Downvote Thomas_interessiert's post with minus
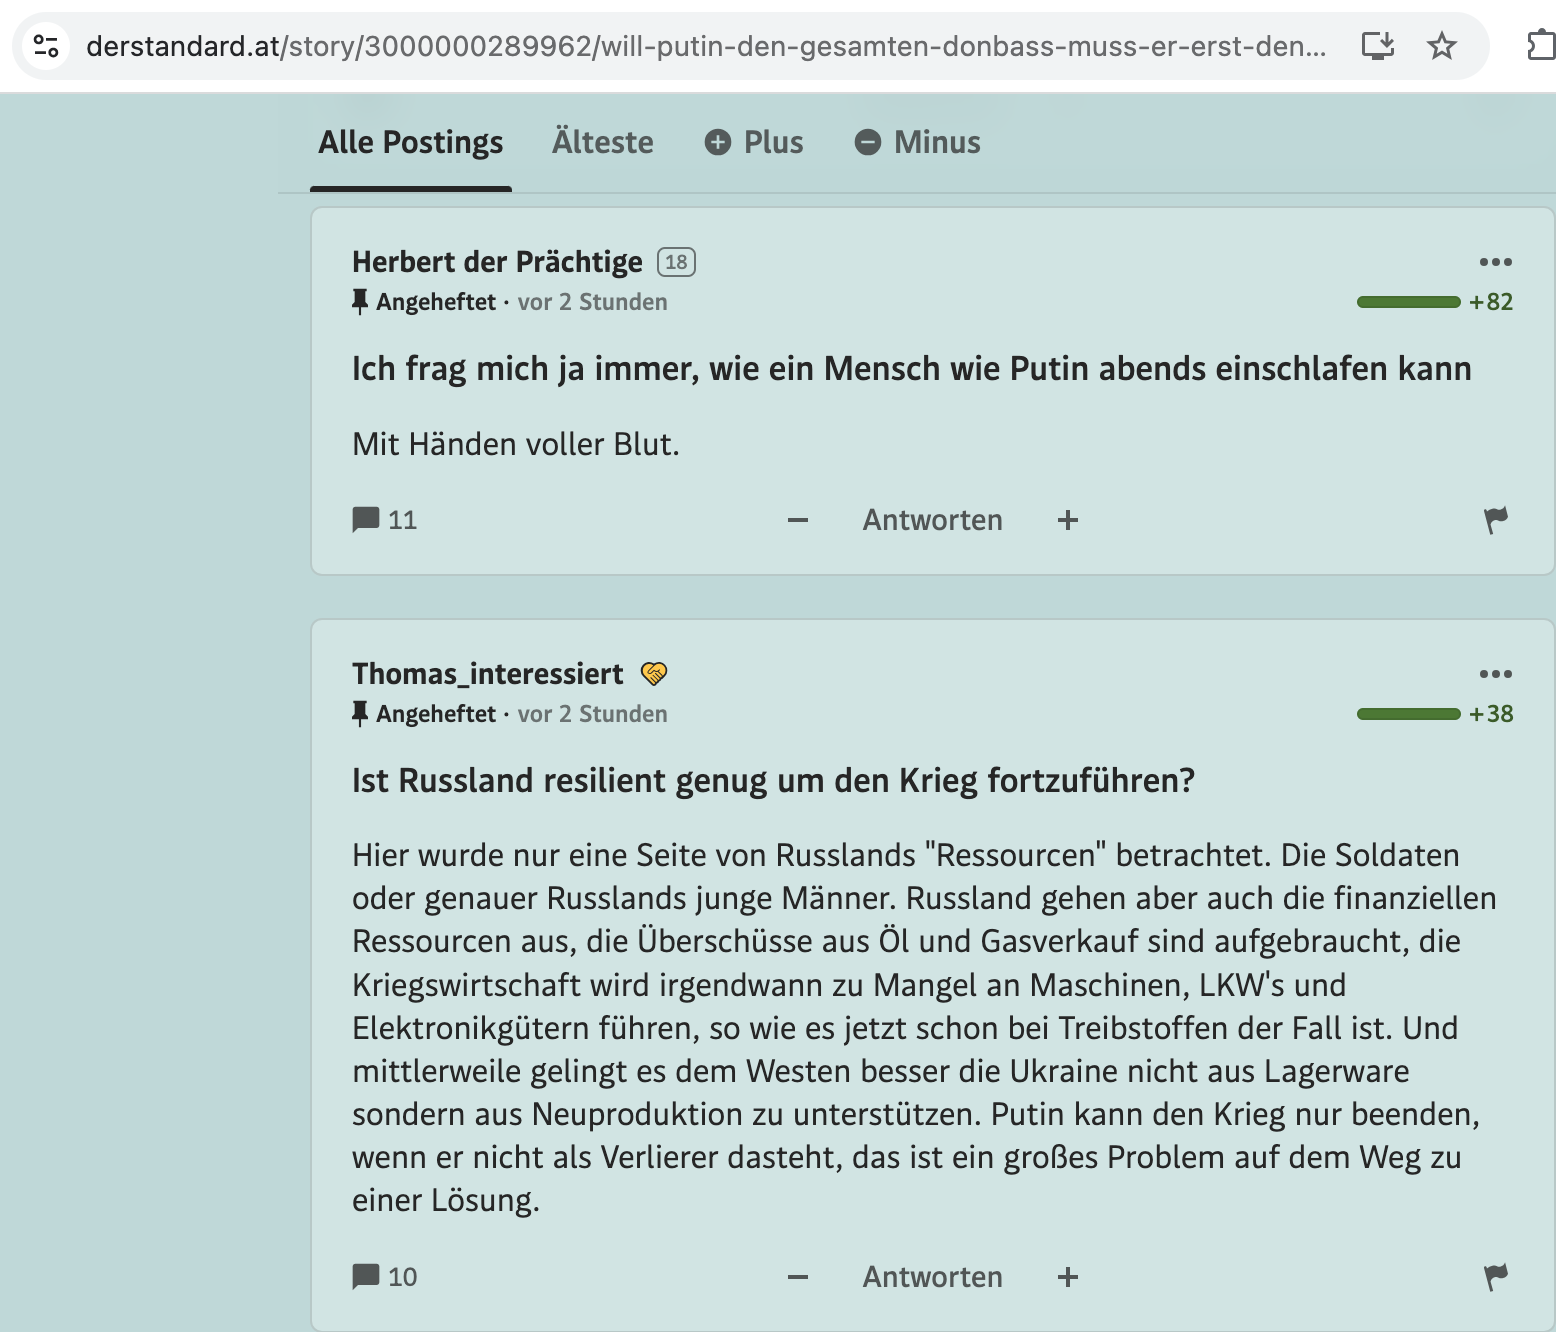This screenshot has width=1556, height=1332. 797,1277
